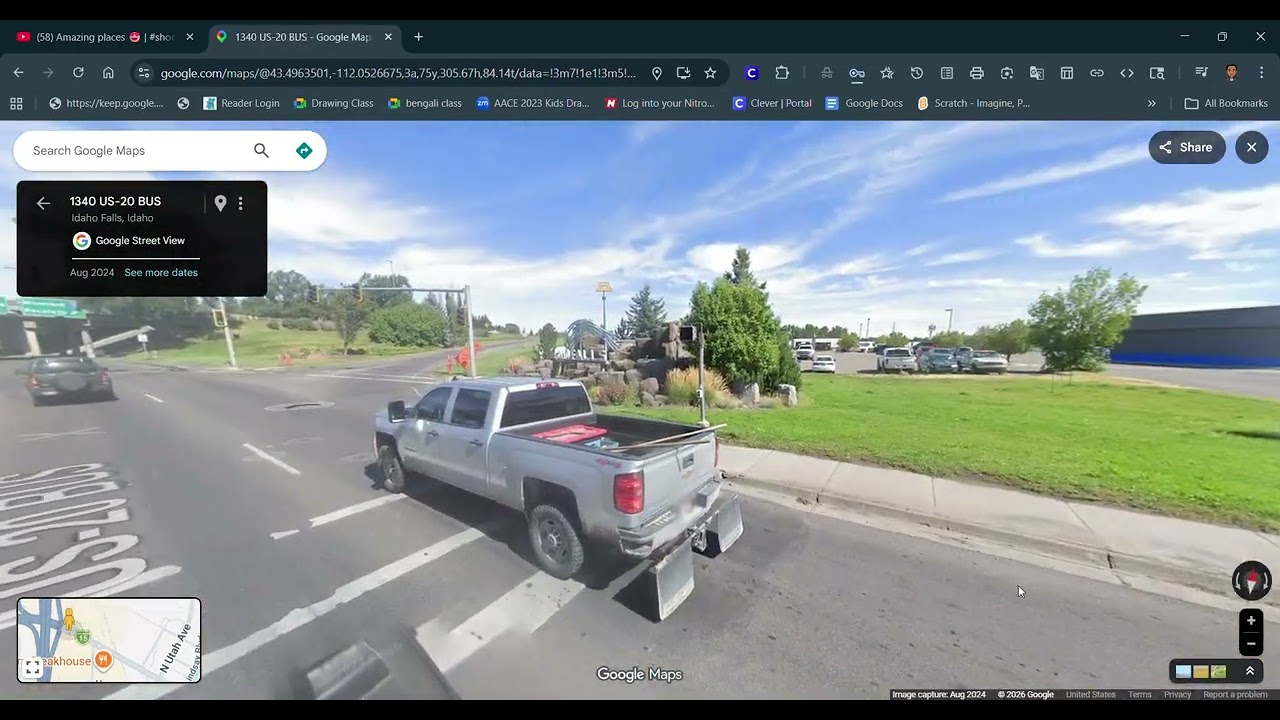Click the printer toolbar icon
This screenshot has height=720, width=1280.
click(977, 73)
